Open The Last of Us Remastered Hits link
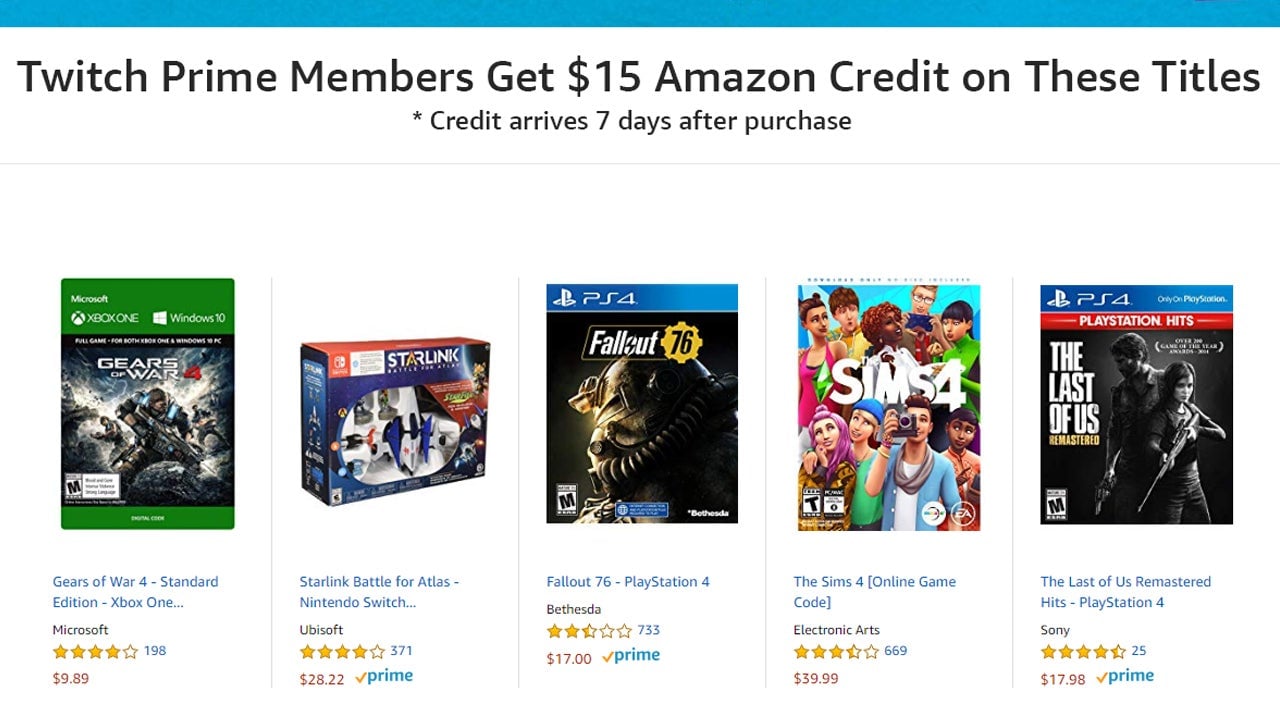Screen dimensions: 1280x720 point(1125,592)
